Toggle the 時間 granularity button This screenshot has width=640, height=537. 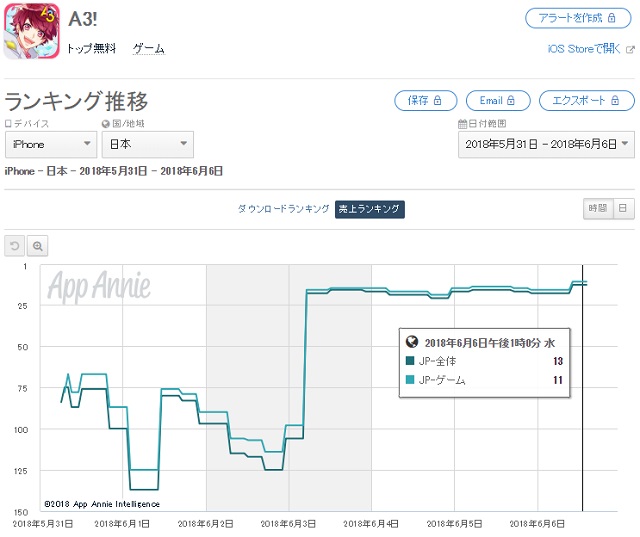pyautogui.click(x=598, y=209)
